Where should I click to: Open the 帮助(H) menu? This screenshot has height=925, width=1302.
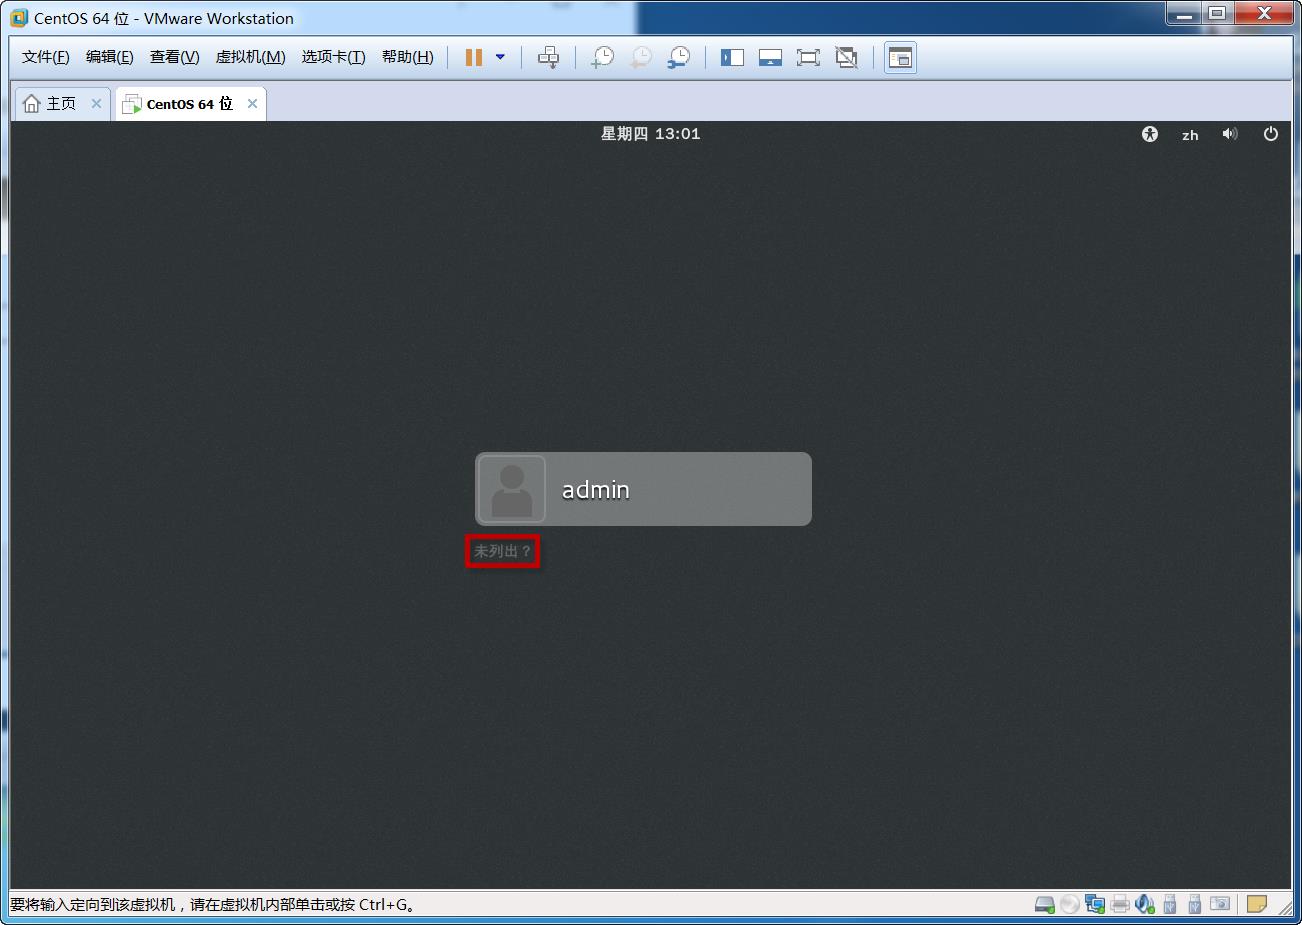[x=408, y=57]
